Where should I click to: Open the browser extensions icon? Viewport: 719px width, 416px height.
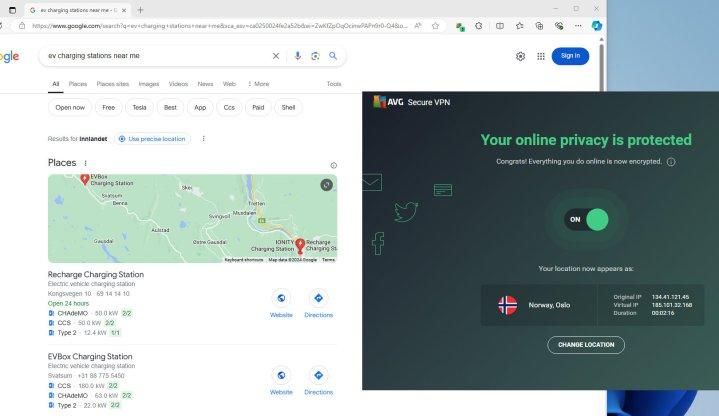pyautogui.click(x=479, y=26)
